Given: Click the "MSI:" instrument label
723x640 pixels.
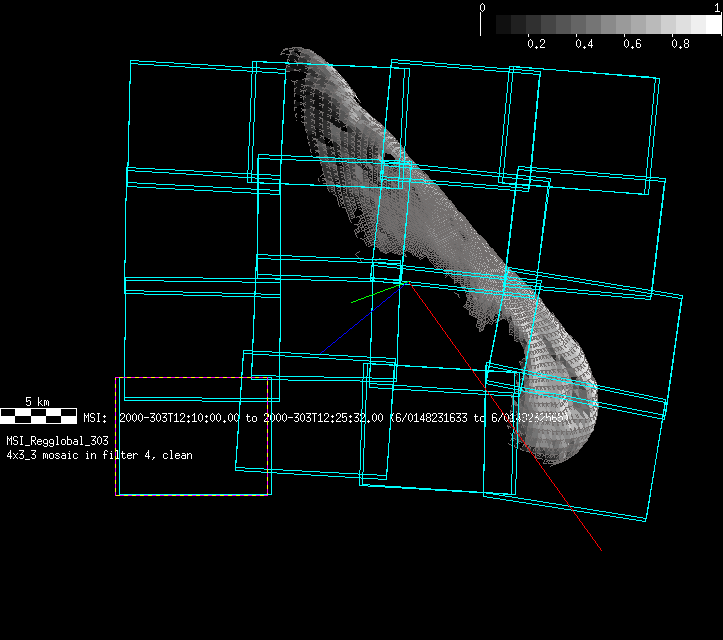Looking at the screenshot, I should point(95,418).
